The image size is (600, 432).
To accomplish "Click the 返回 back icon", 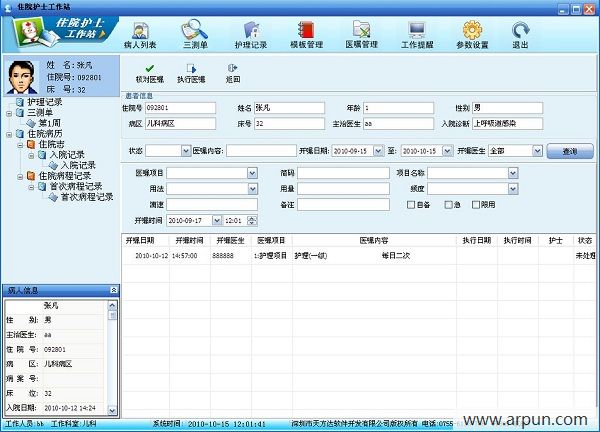I will (x=233, y=74).
